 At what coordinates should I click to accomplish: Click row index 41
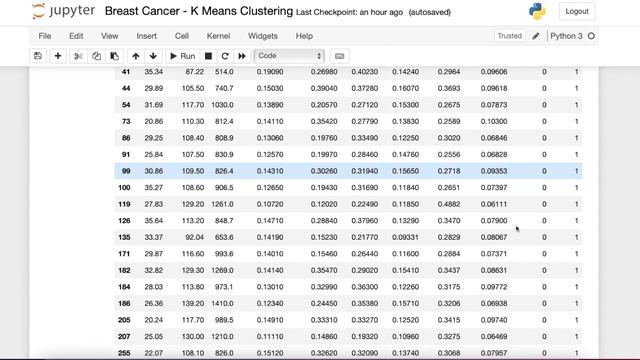coord(126,72)
